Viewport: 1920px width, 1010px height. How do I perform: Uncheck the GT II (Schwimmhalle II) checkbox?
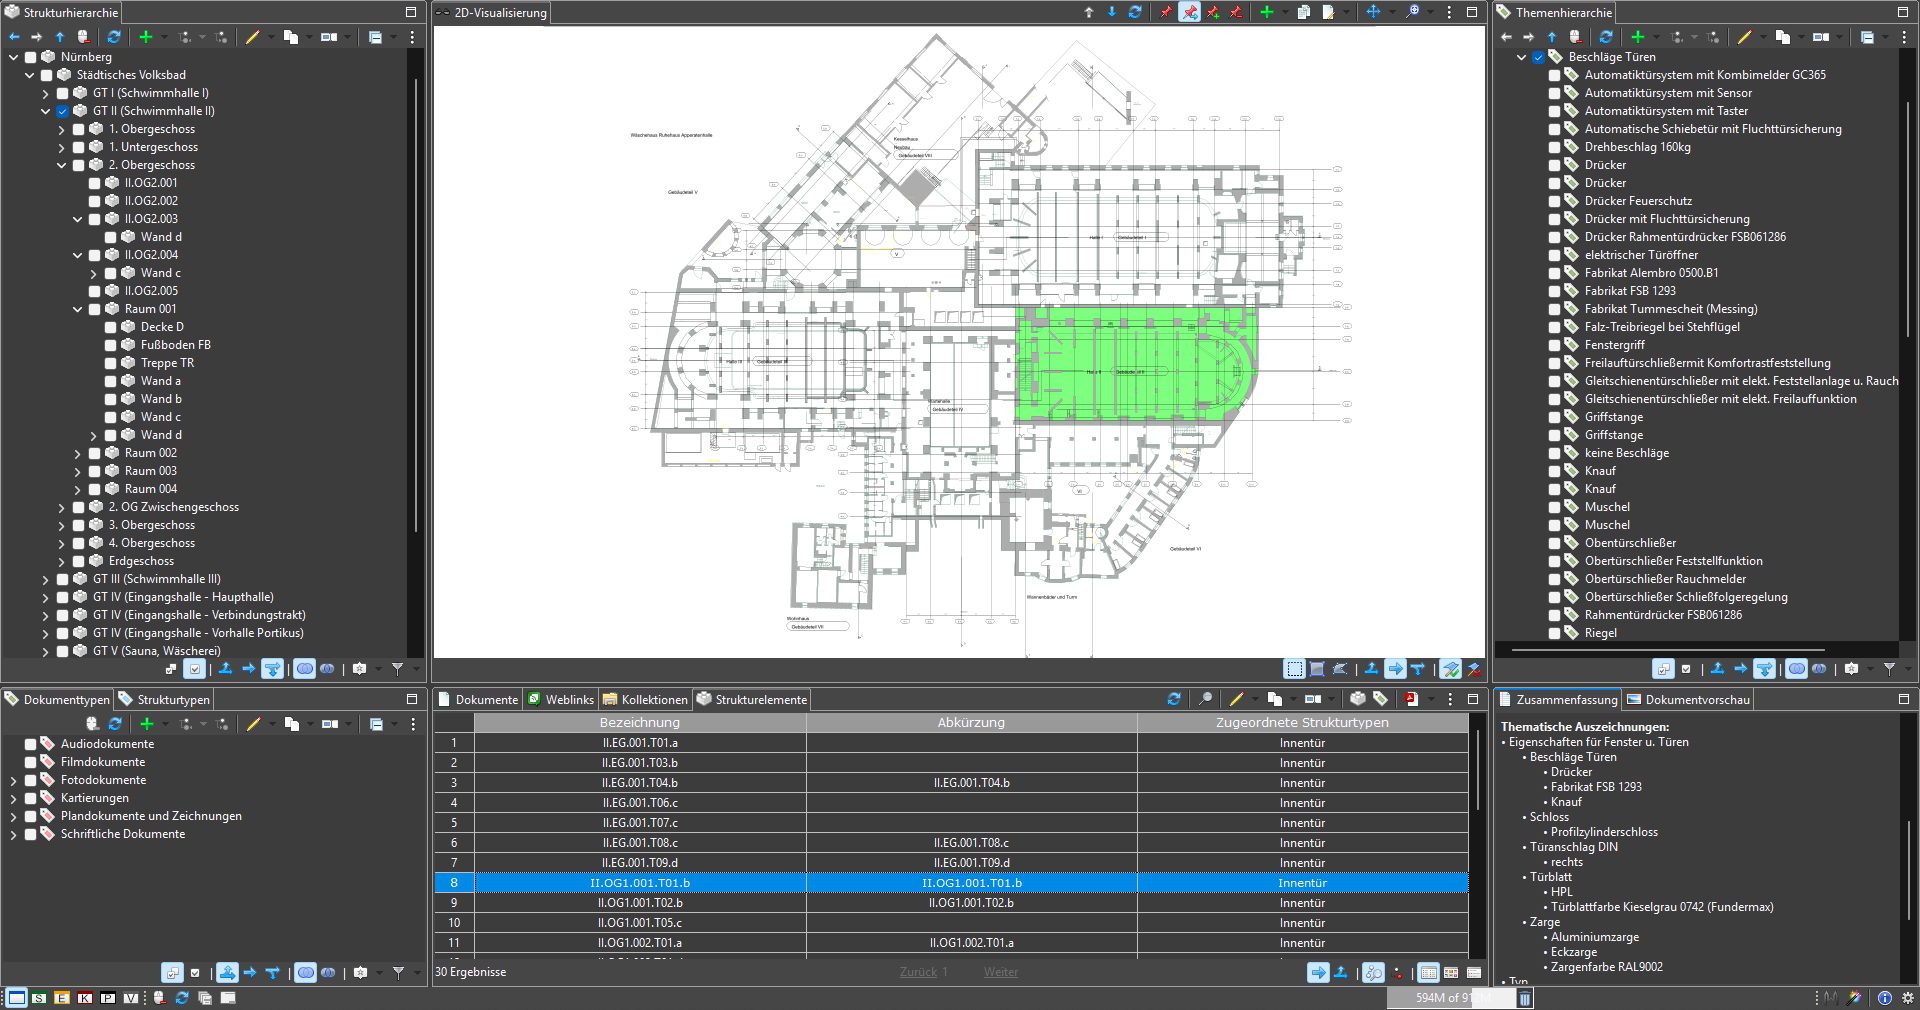62,111
